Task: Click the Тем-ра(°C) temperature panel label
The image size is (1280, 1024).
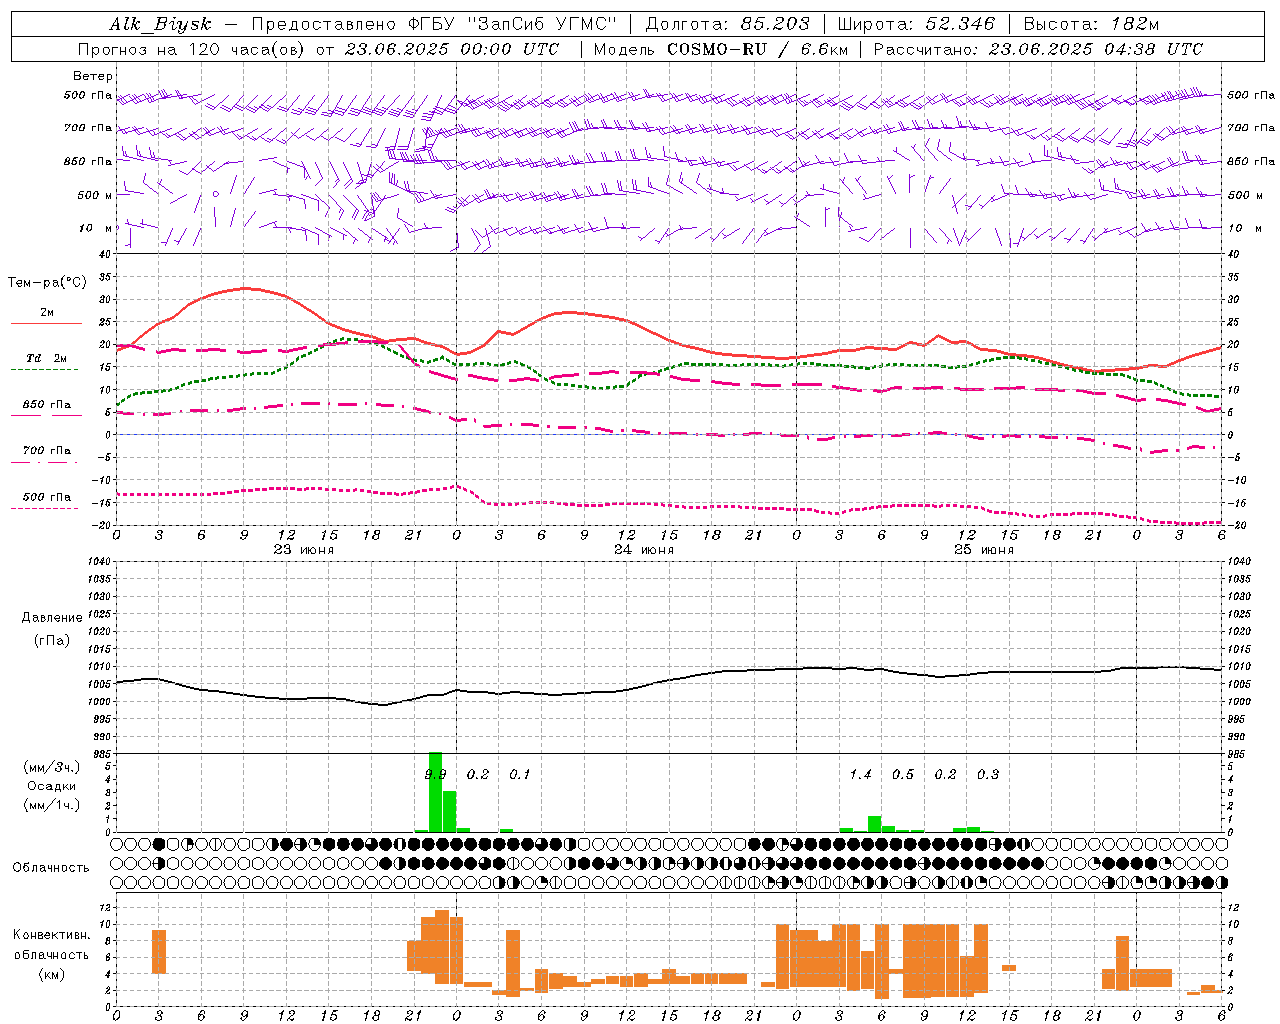Action: coord(47,283)
